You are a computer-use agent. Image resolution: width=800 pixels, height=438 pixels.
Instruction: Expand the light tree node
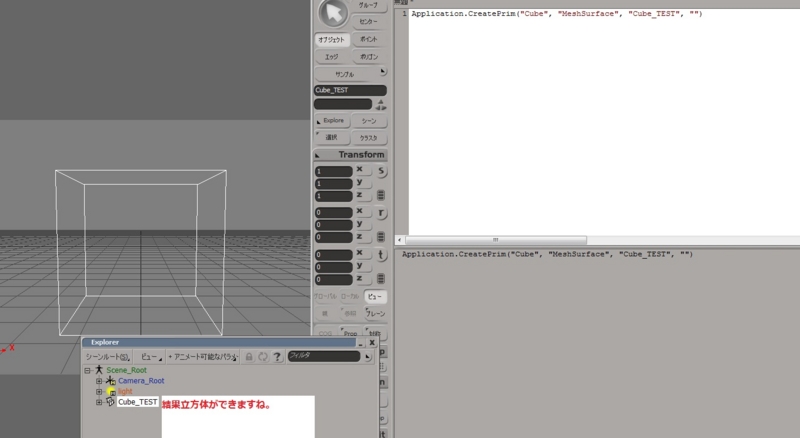pyautogui.click(x=99, y=392)
